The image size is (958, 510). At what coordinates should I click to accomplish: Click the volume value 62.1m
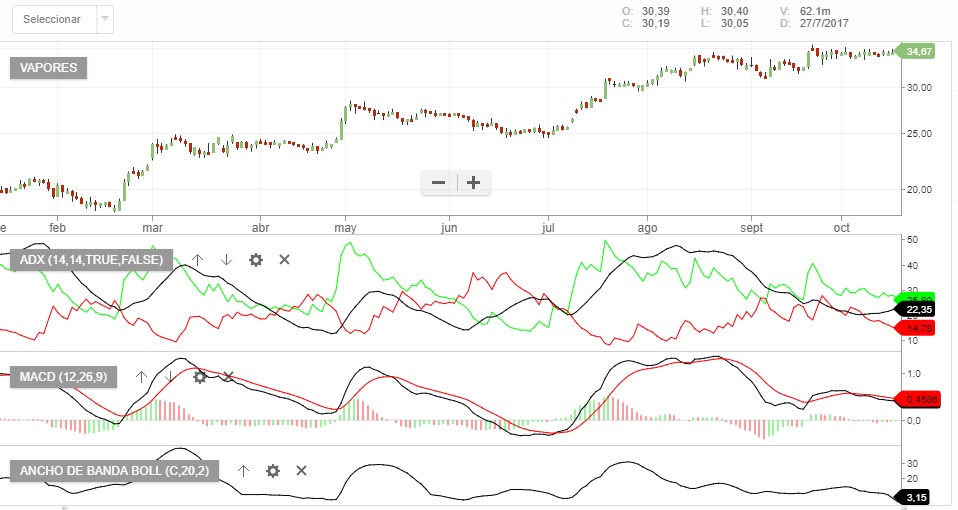[815, 12]
